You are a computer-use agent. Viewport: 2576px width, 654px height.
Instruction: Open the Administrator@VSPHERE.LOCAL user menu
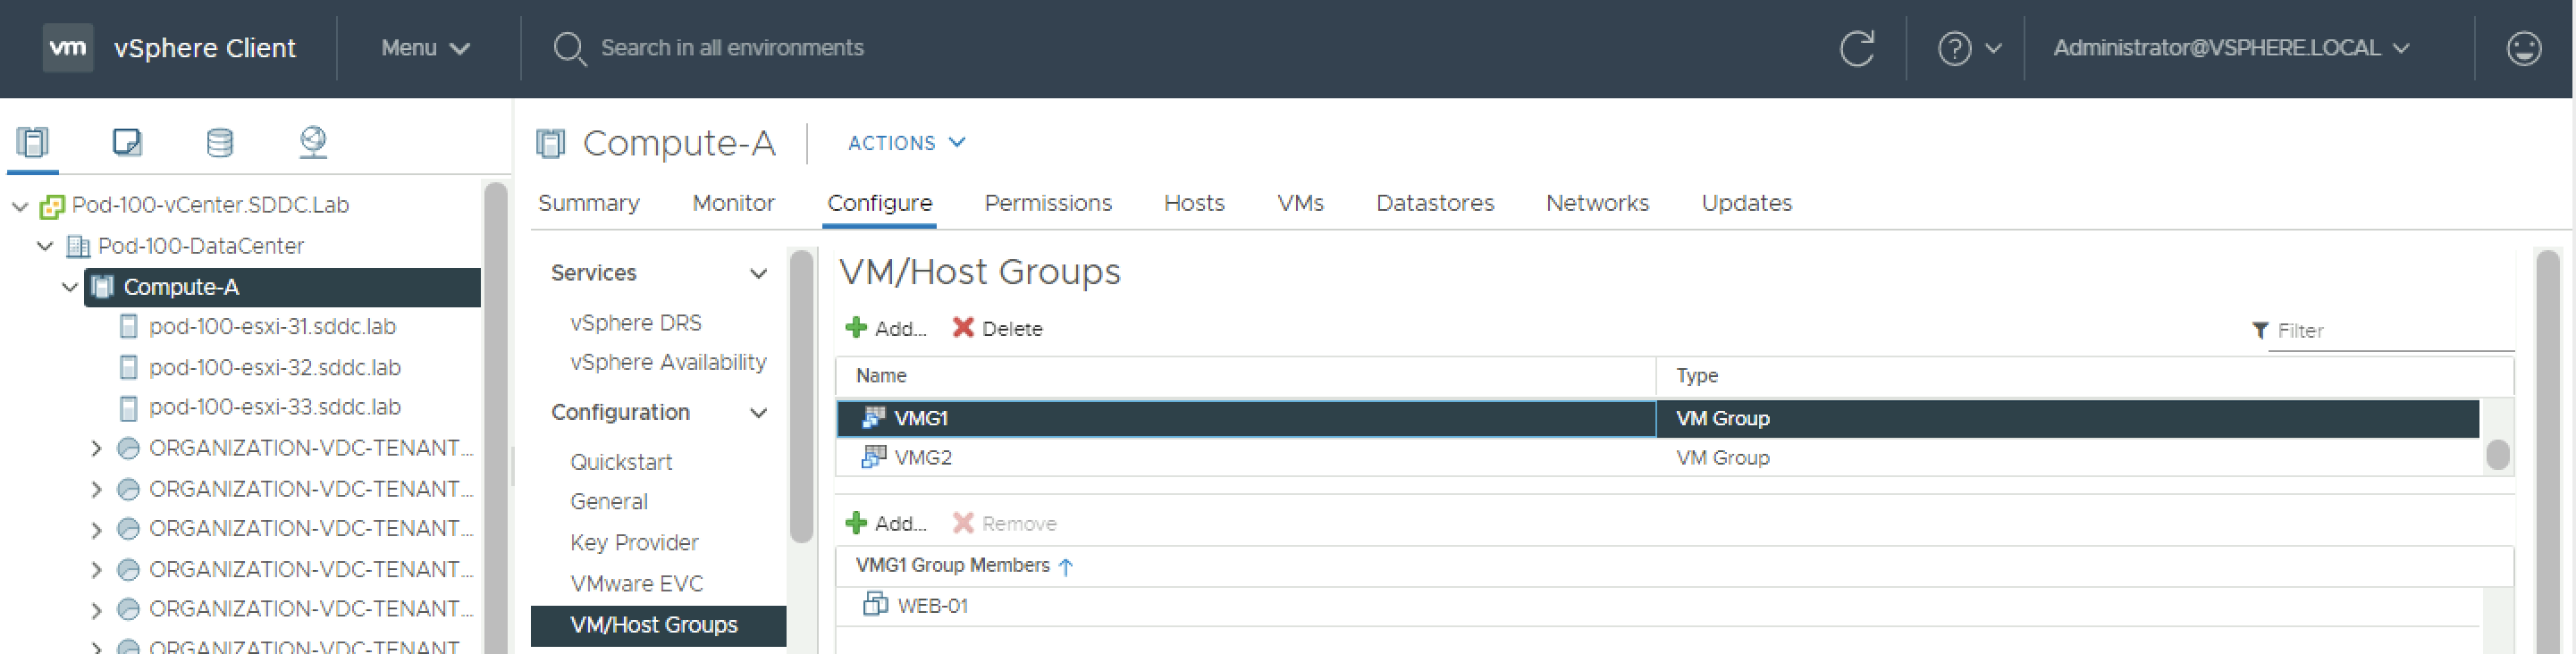(x=2230, y=48)
